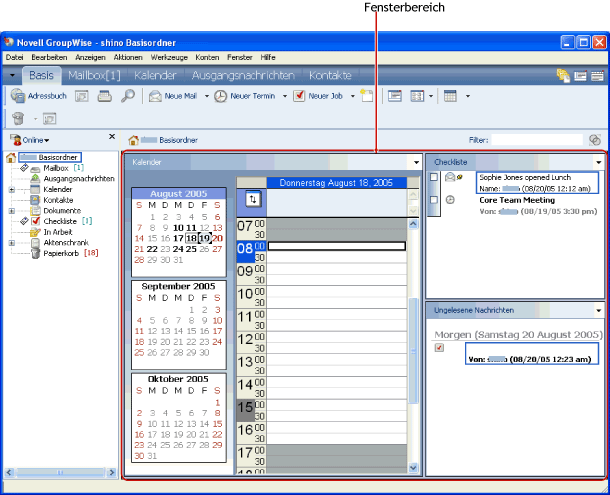Click Donnerstag August 18, 2005 date header

(336, 183)
